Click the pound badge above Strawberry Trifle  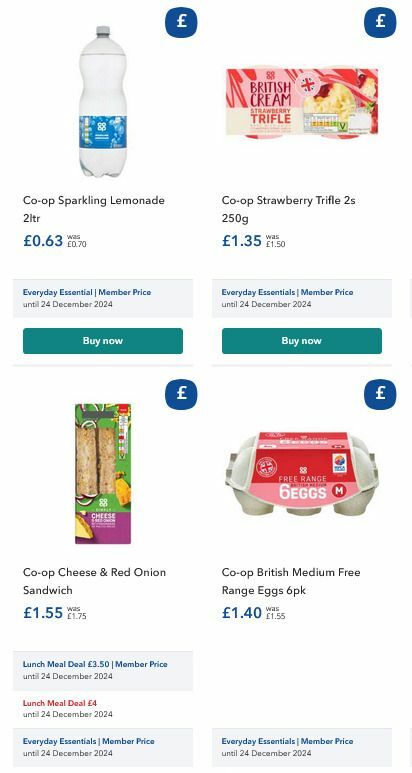coord(380,22)
